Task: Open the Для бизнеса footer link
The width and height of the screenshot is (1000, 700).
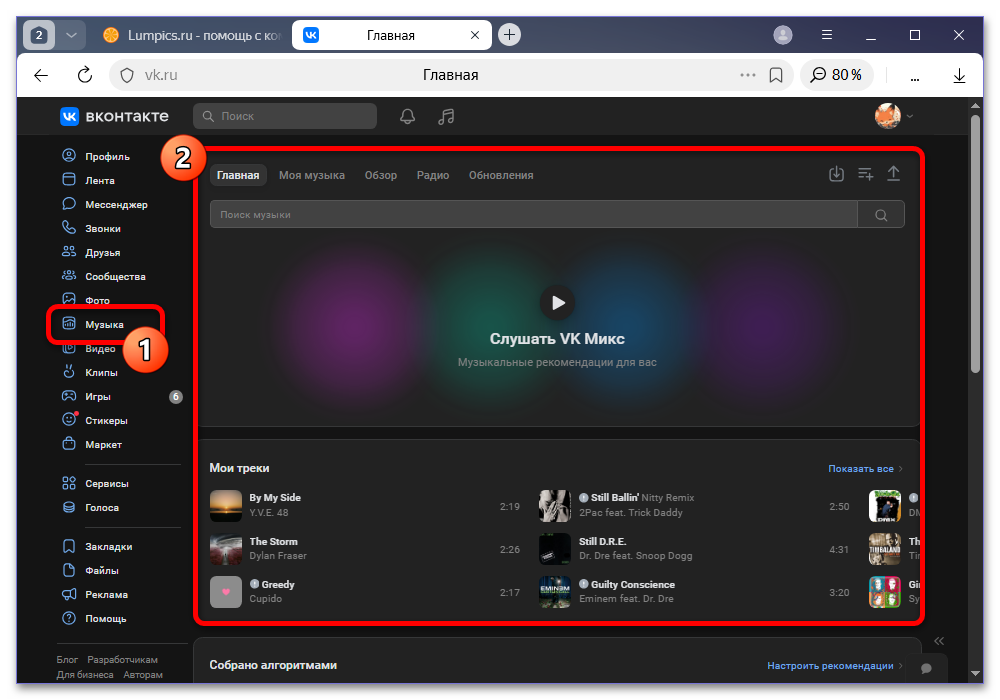Action: (85, 674)
